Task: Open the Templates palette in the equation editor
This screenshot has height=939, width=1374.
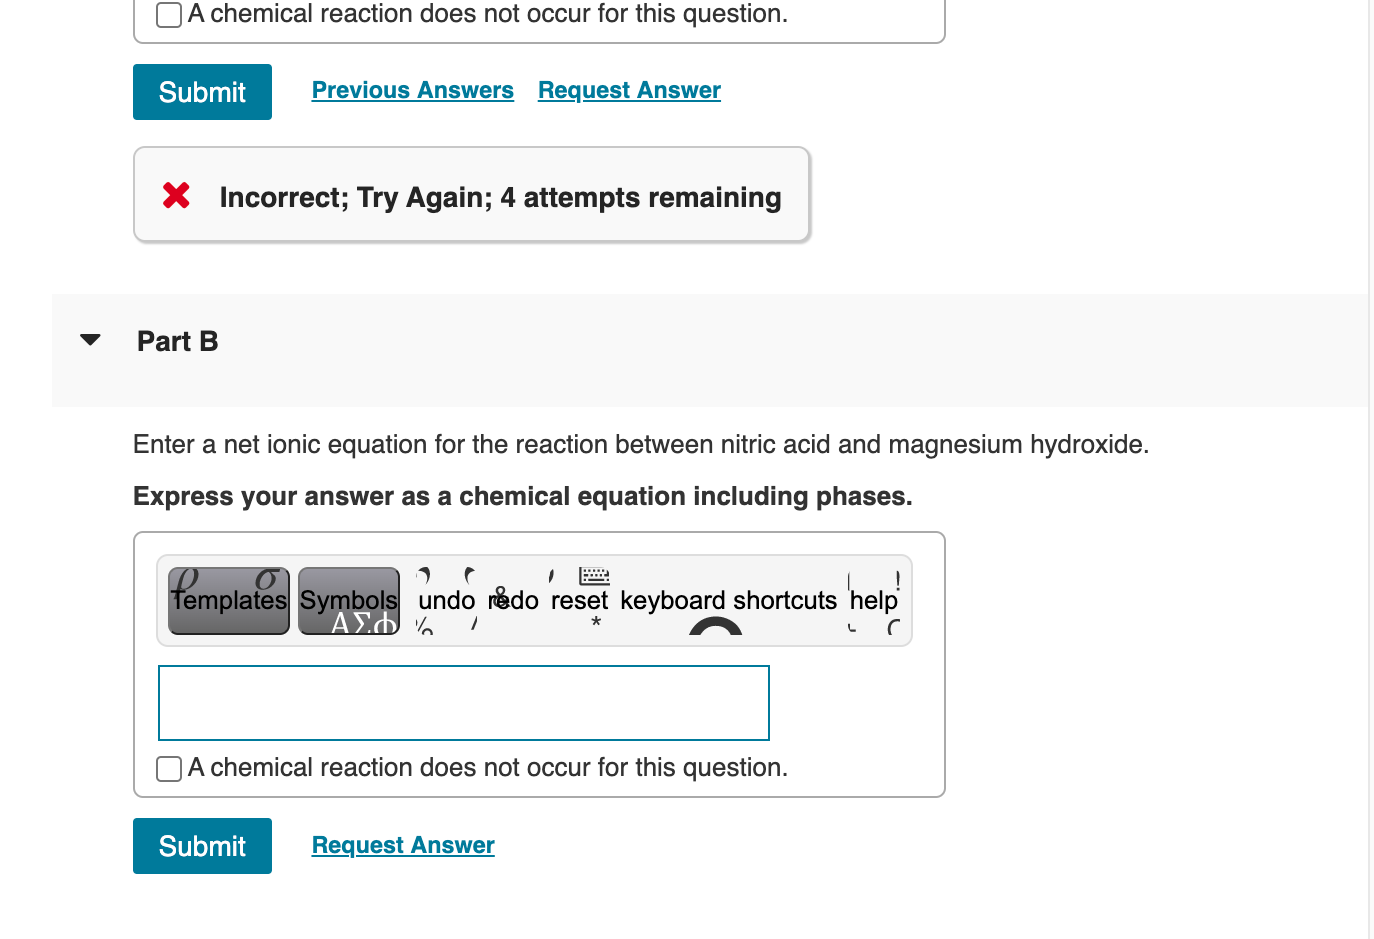Action: point(228,600)
